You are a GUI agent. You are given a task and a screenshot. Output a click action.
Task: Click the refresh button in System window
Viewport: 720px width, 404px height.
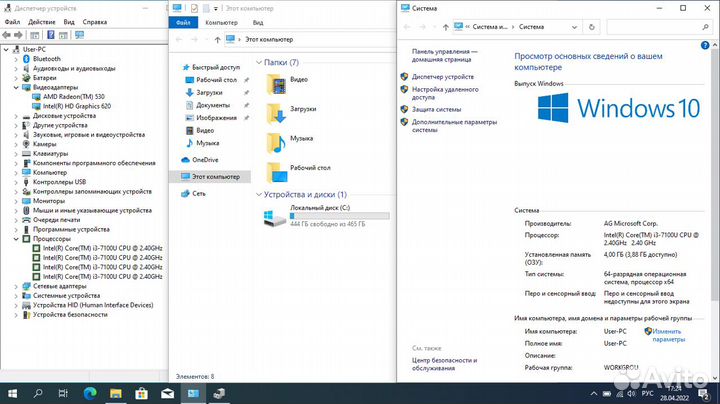pyautogui.click(x=591, y=27)
